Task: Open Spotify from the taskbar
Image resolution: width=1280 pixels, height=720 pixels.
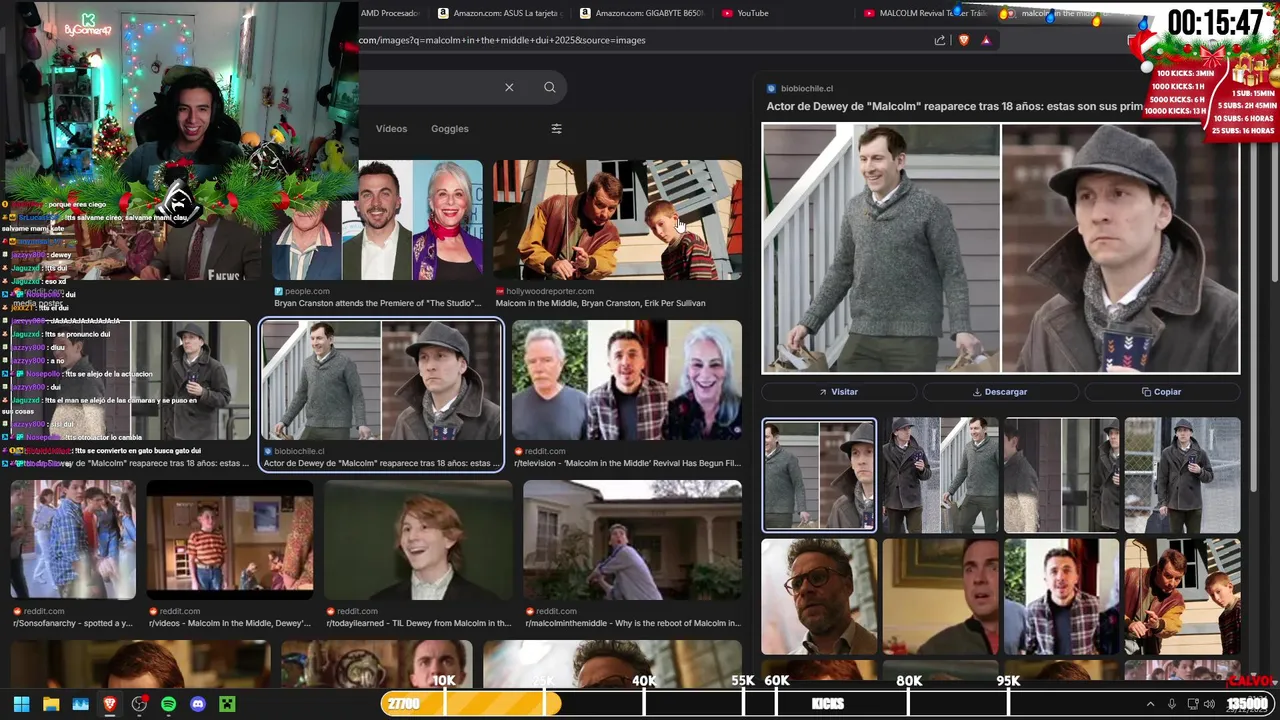Action: tap(168, 704)
